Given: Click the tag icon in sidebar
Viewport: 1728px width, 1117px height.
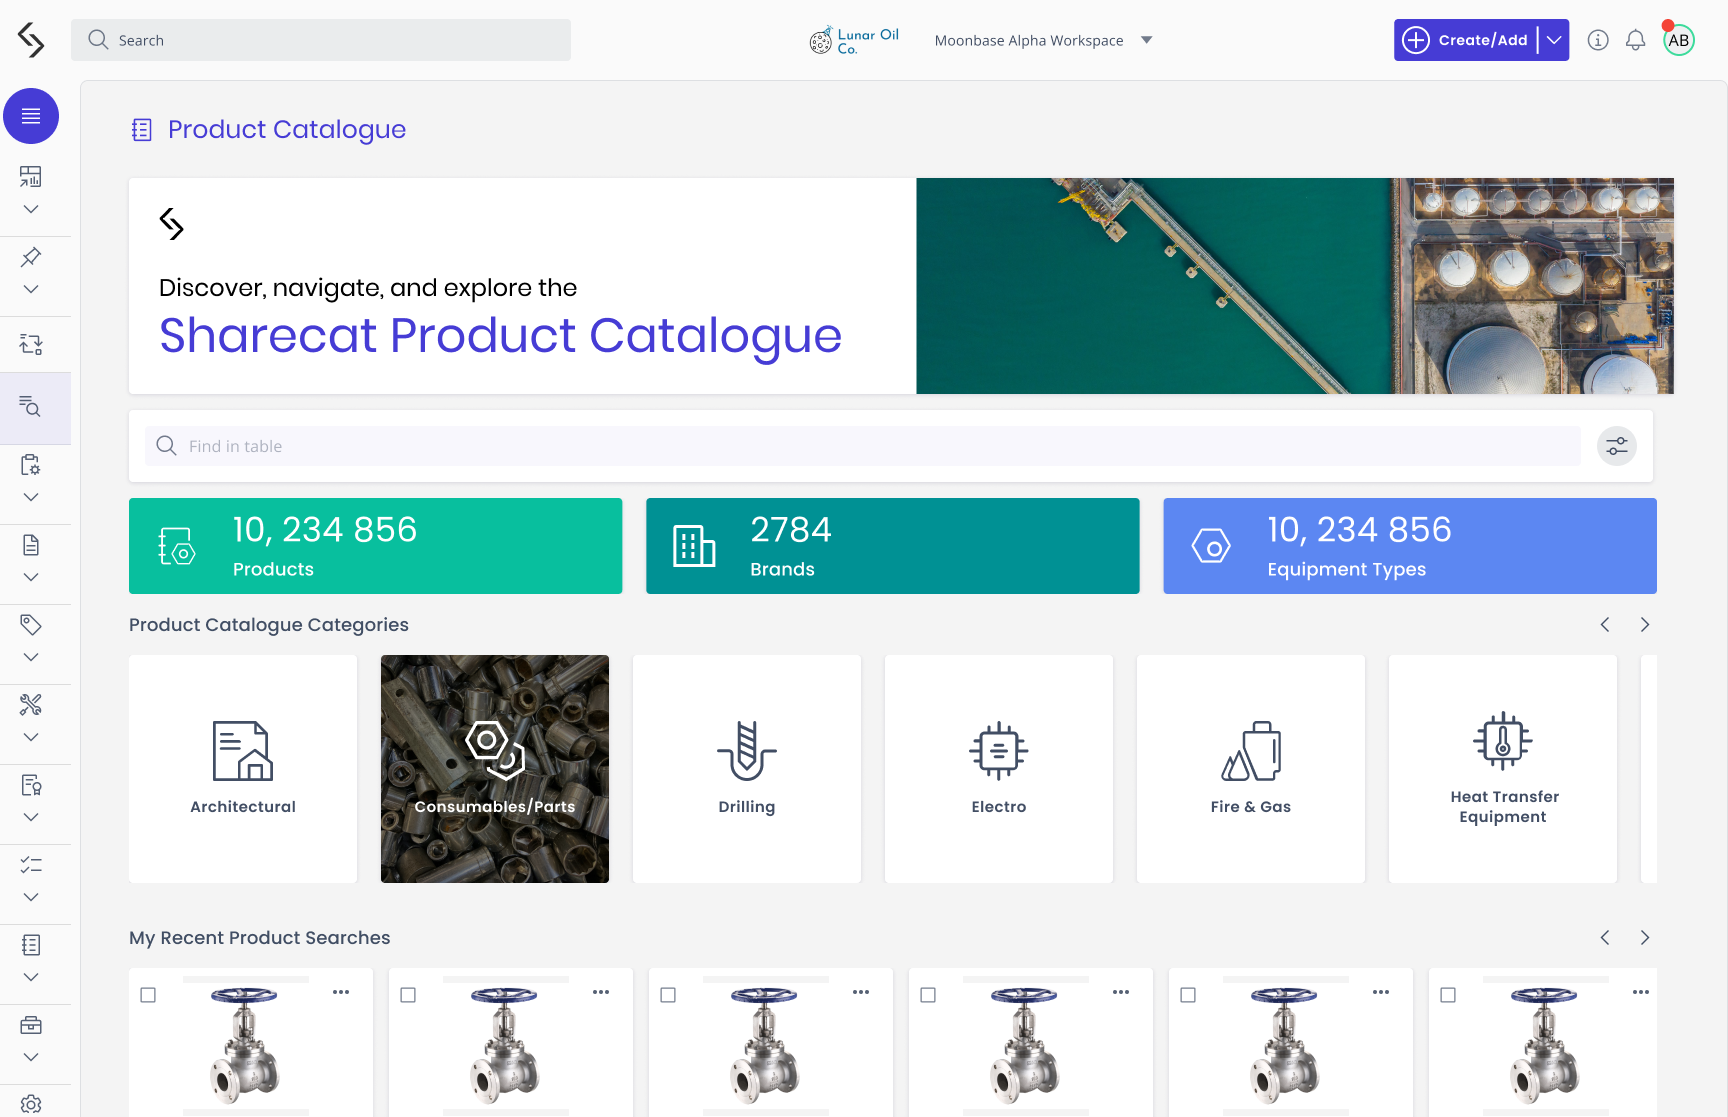Looking at the screenshot, I should point(31,625).
